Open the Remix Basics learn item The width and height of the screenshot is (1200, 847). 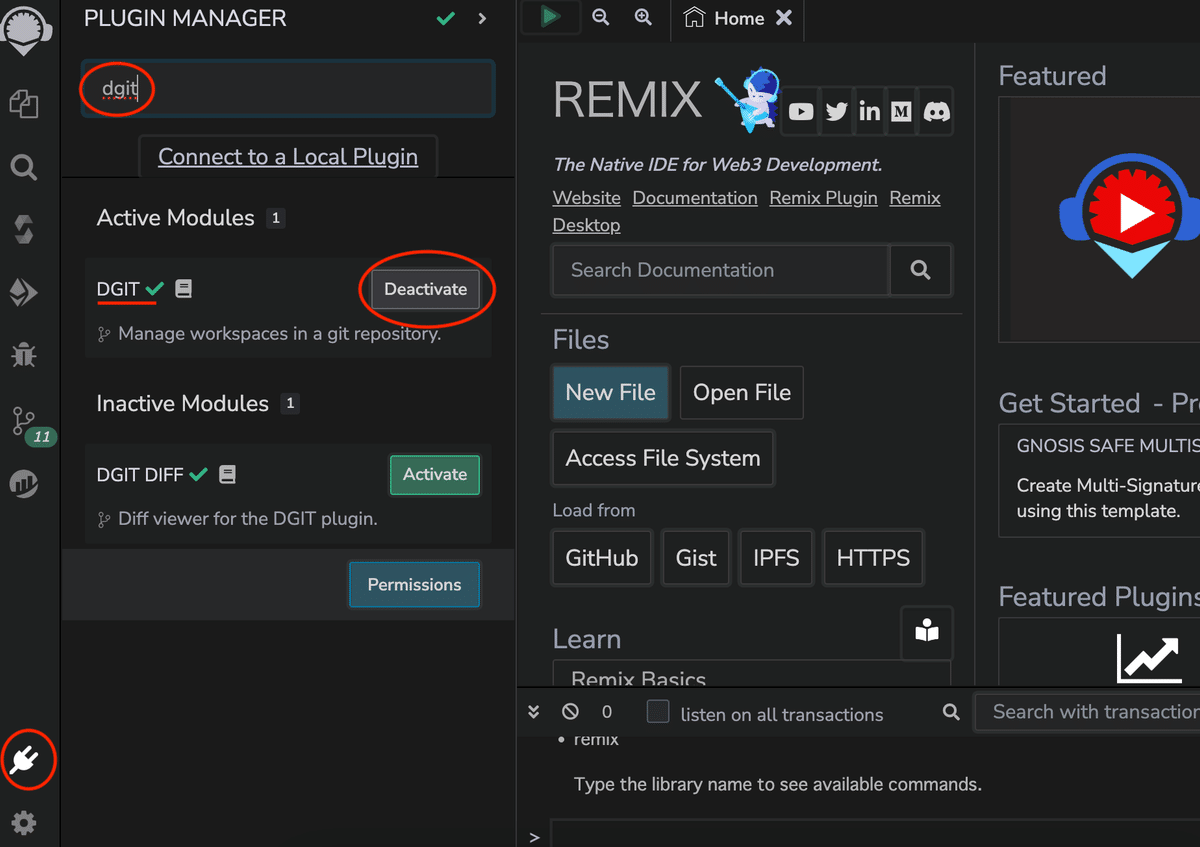(751, 674)
